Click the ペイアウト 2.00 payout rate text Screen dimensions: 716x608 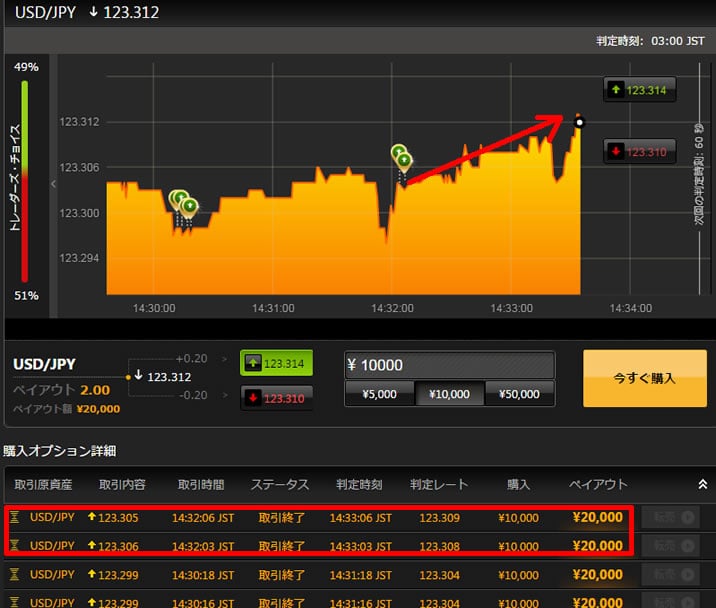(62, 390)
